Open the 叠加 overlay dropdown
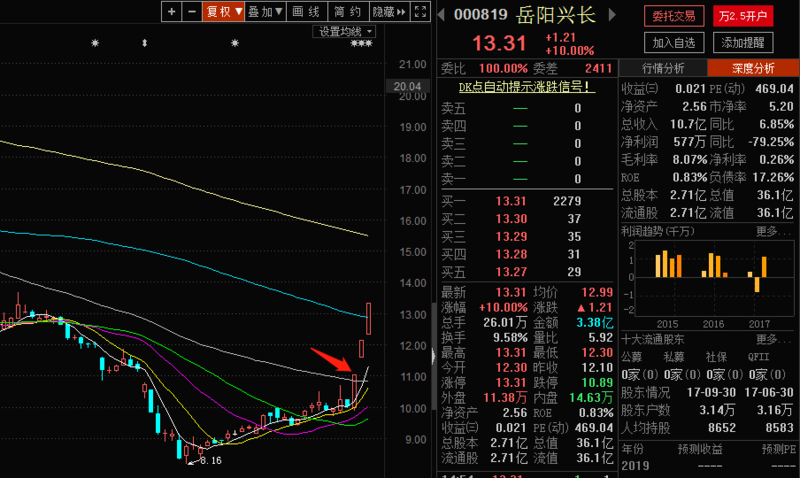The width and height of the screenshot is (800, 478). pos(265,12)
